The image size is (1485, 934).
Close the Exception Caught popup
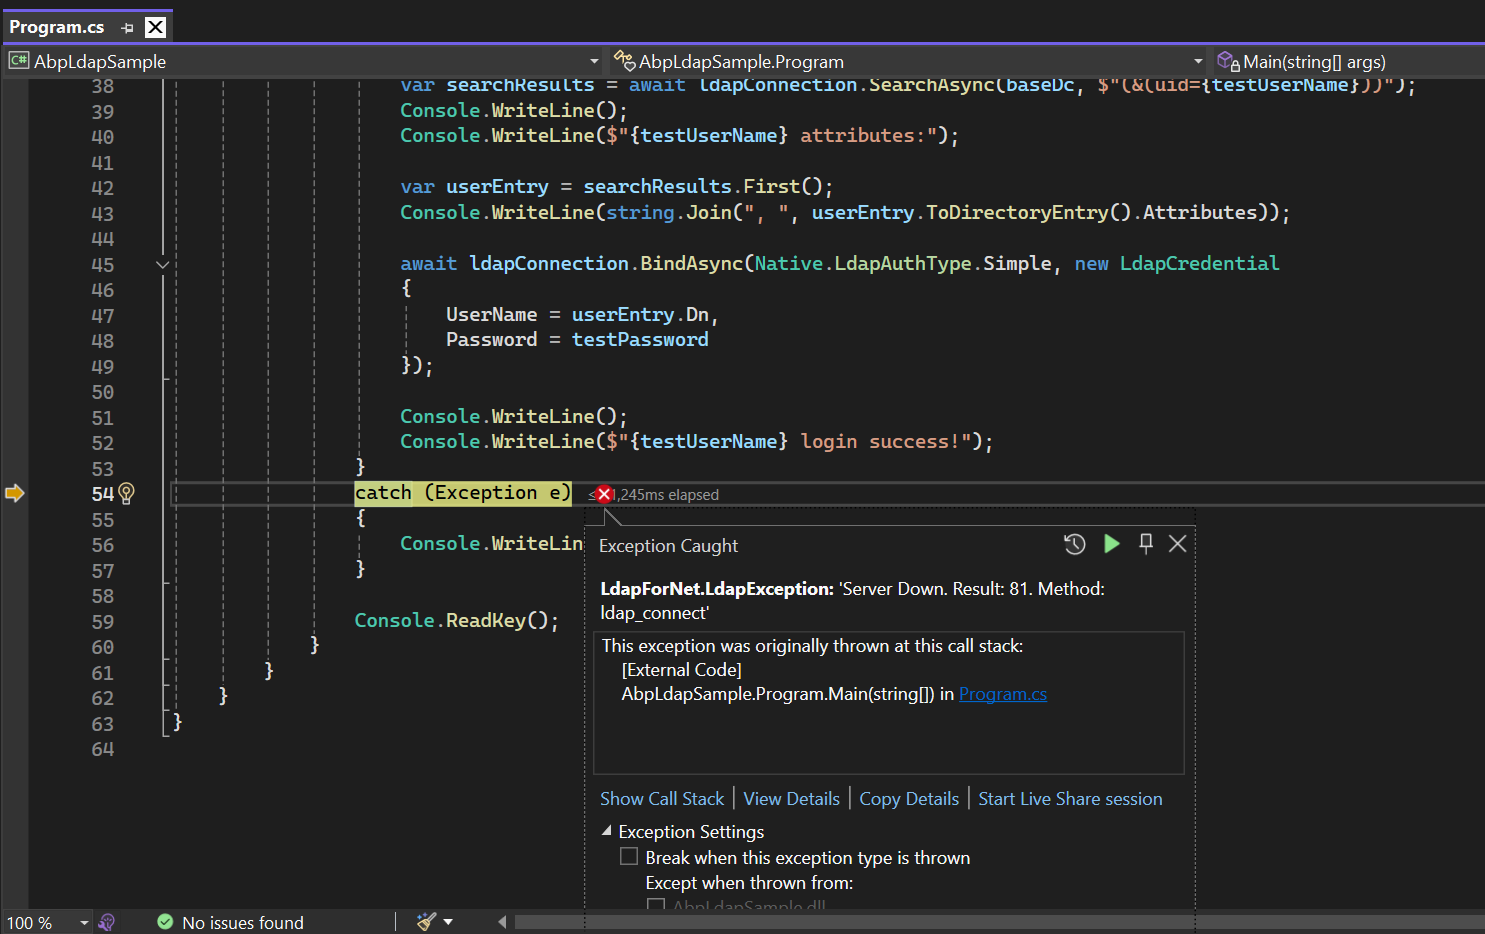(x=1178, y=543)
